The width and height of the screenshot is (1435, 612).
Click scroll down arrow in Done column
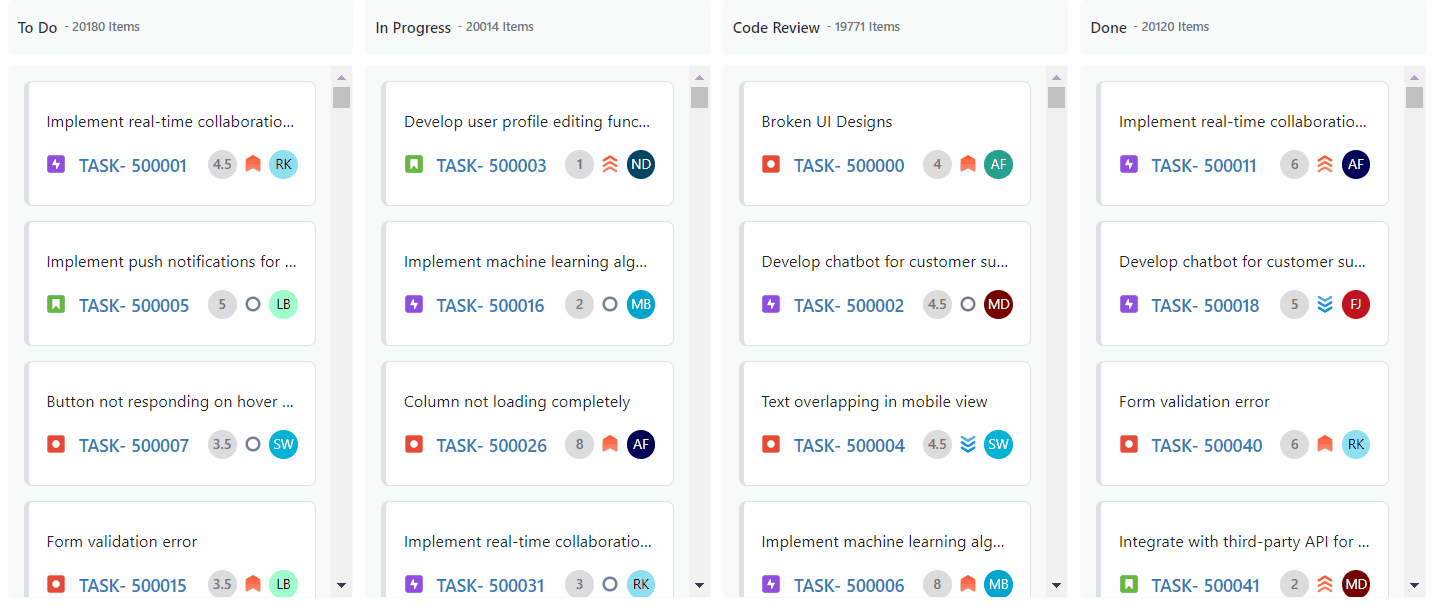(1414, 586)
